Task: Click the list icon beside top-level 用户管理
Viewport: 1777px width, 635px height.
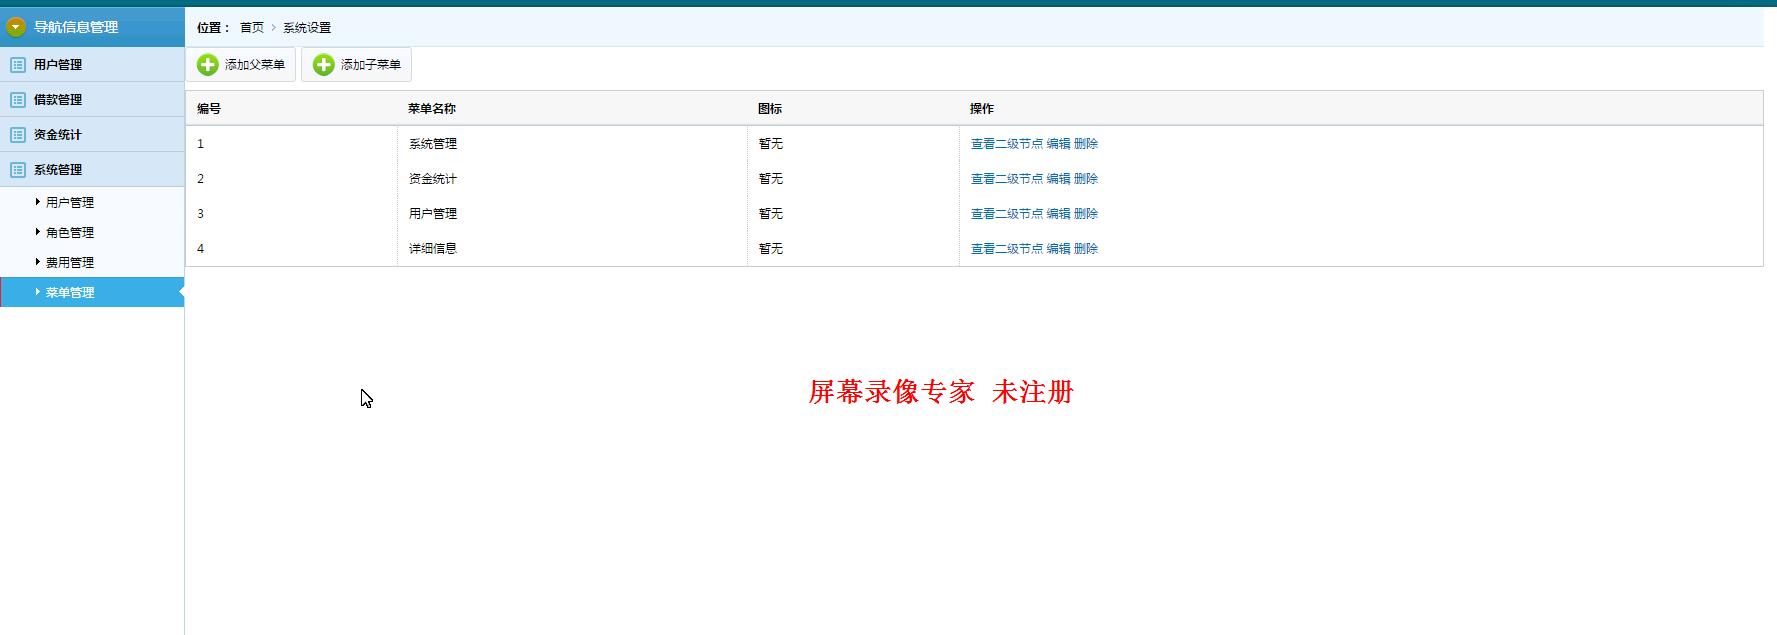Action: pos(18,65)
